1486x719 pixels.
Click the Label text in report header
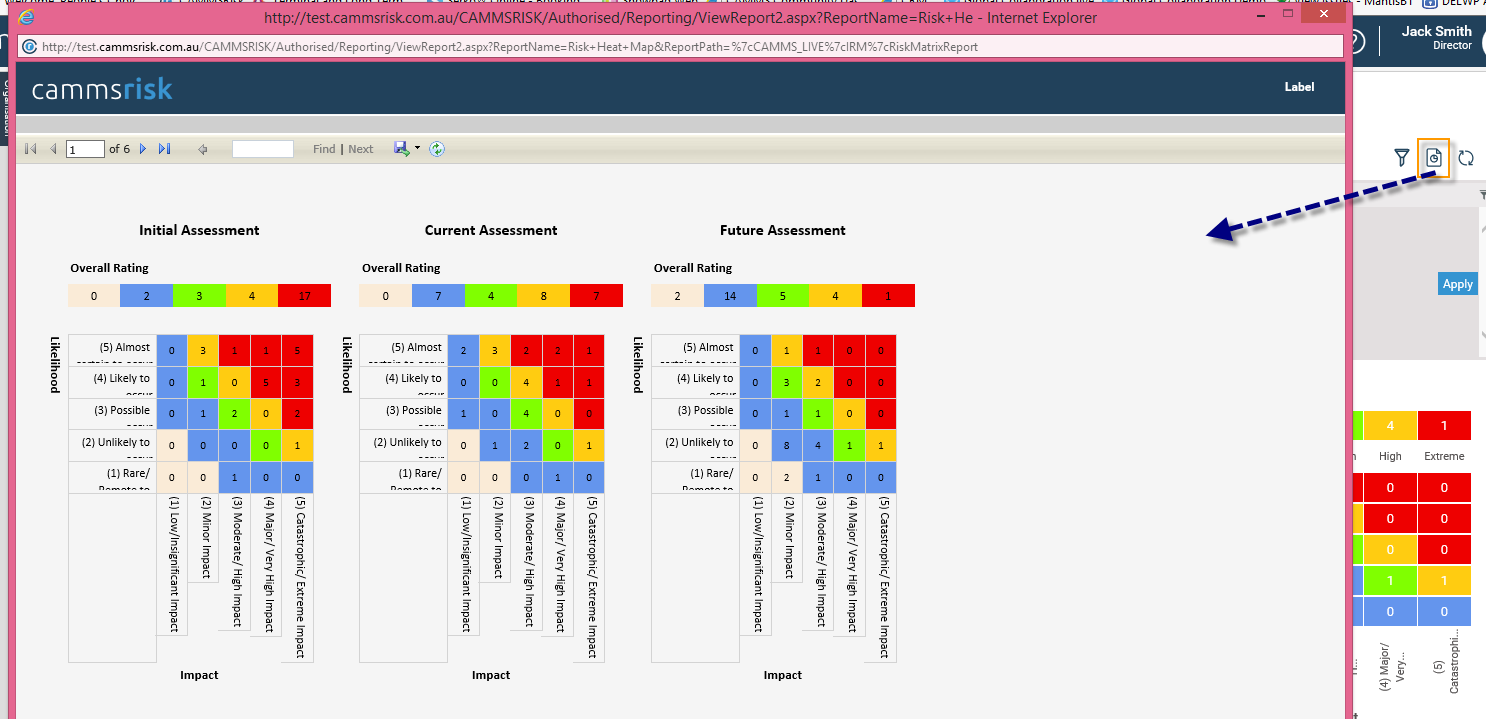(x=1299, y=87)
